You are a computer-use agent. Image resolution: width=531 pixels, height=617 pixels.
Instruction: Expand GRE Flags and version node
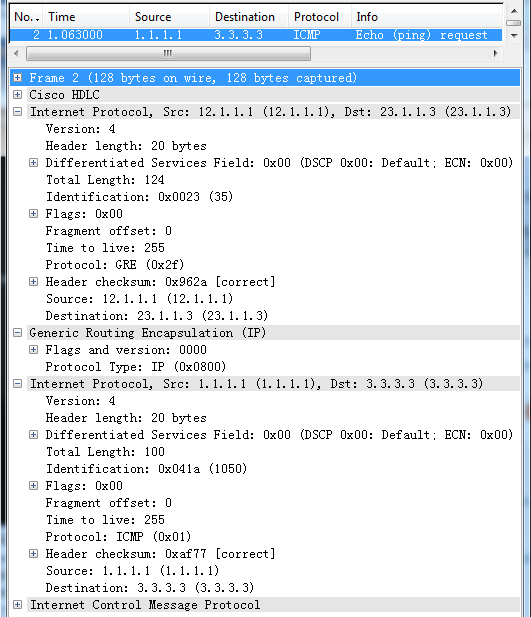click(33, 350)
